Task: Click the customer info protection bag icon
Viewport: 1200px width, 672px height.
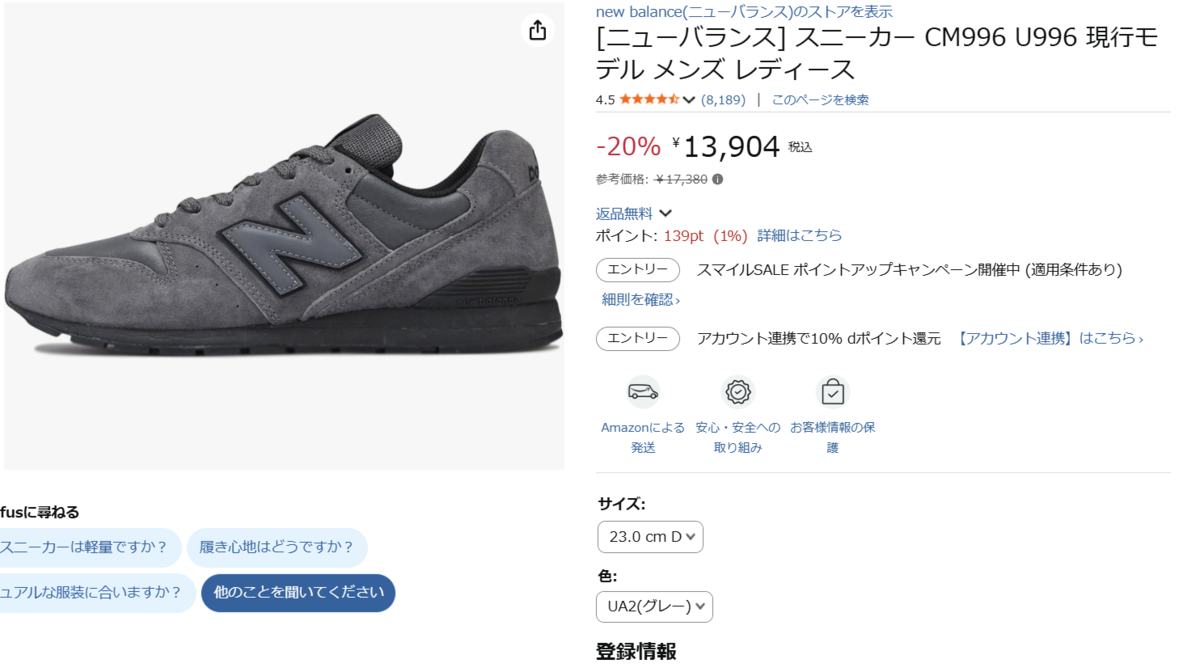Action: pos(832,391)
